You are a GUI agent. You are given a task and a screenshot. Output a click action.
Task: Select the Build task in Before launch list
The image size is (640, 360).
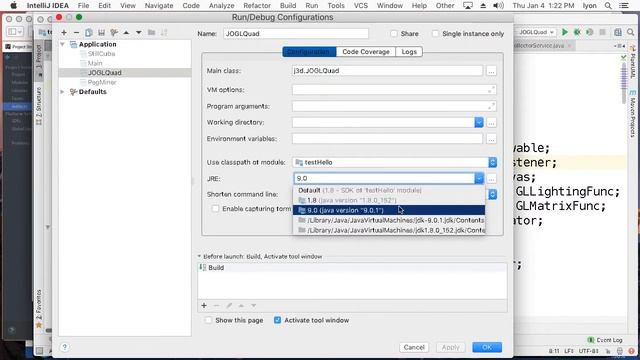[352, 268]
